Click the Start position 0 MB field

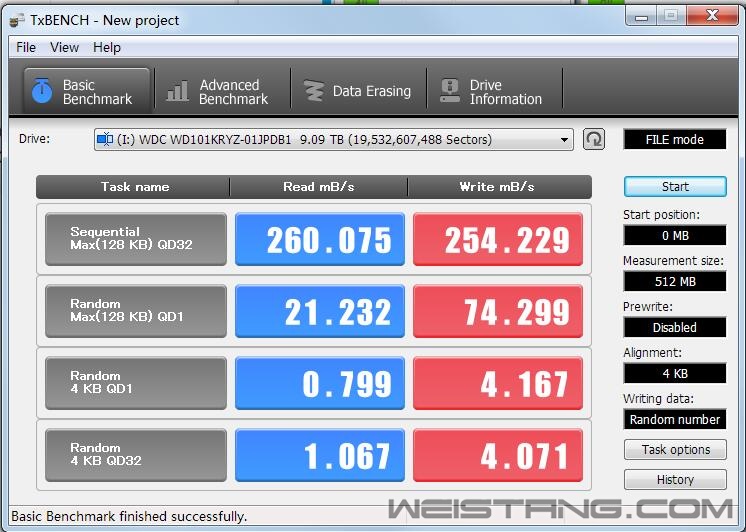(675, 236)
